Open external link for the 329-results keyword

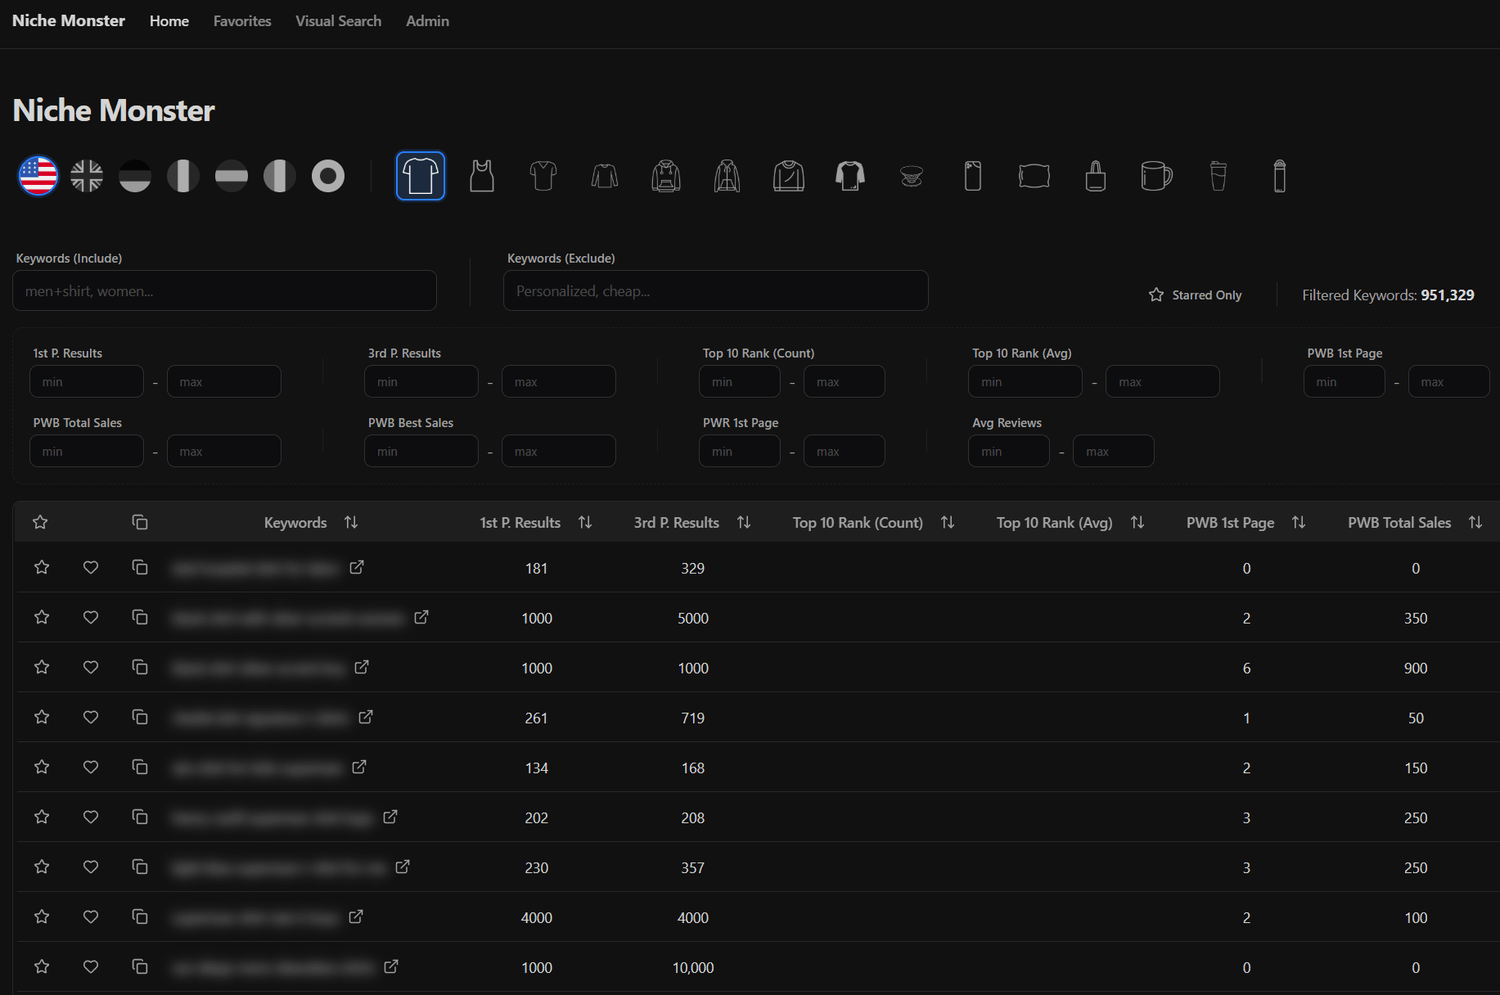click(357, 567)
